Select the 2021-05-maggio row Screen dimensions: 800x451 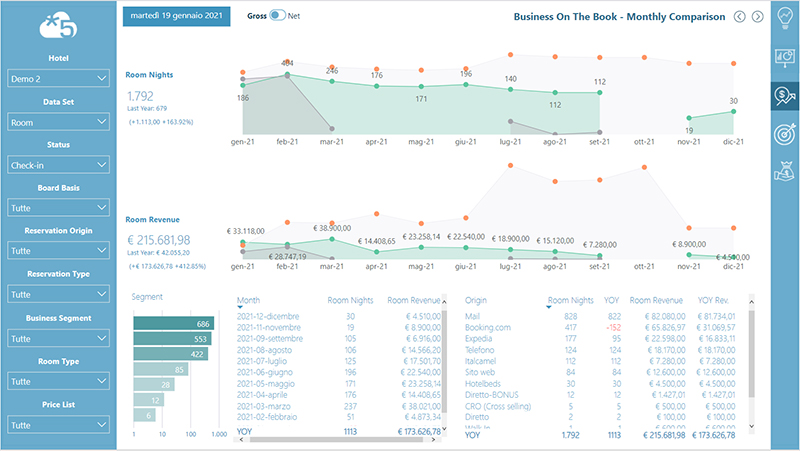point(339,384)
